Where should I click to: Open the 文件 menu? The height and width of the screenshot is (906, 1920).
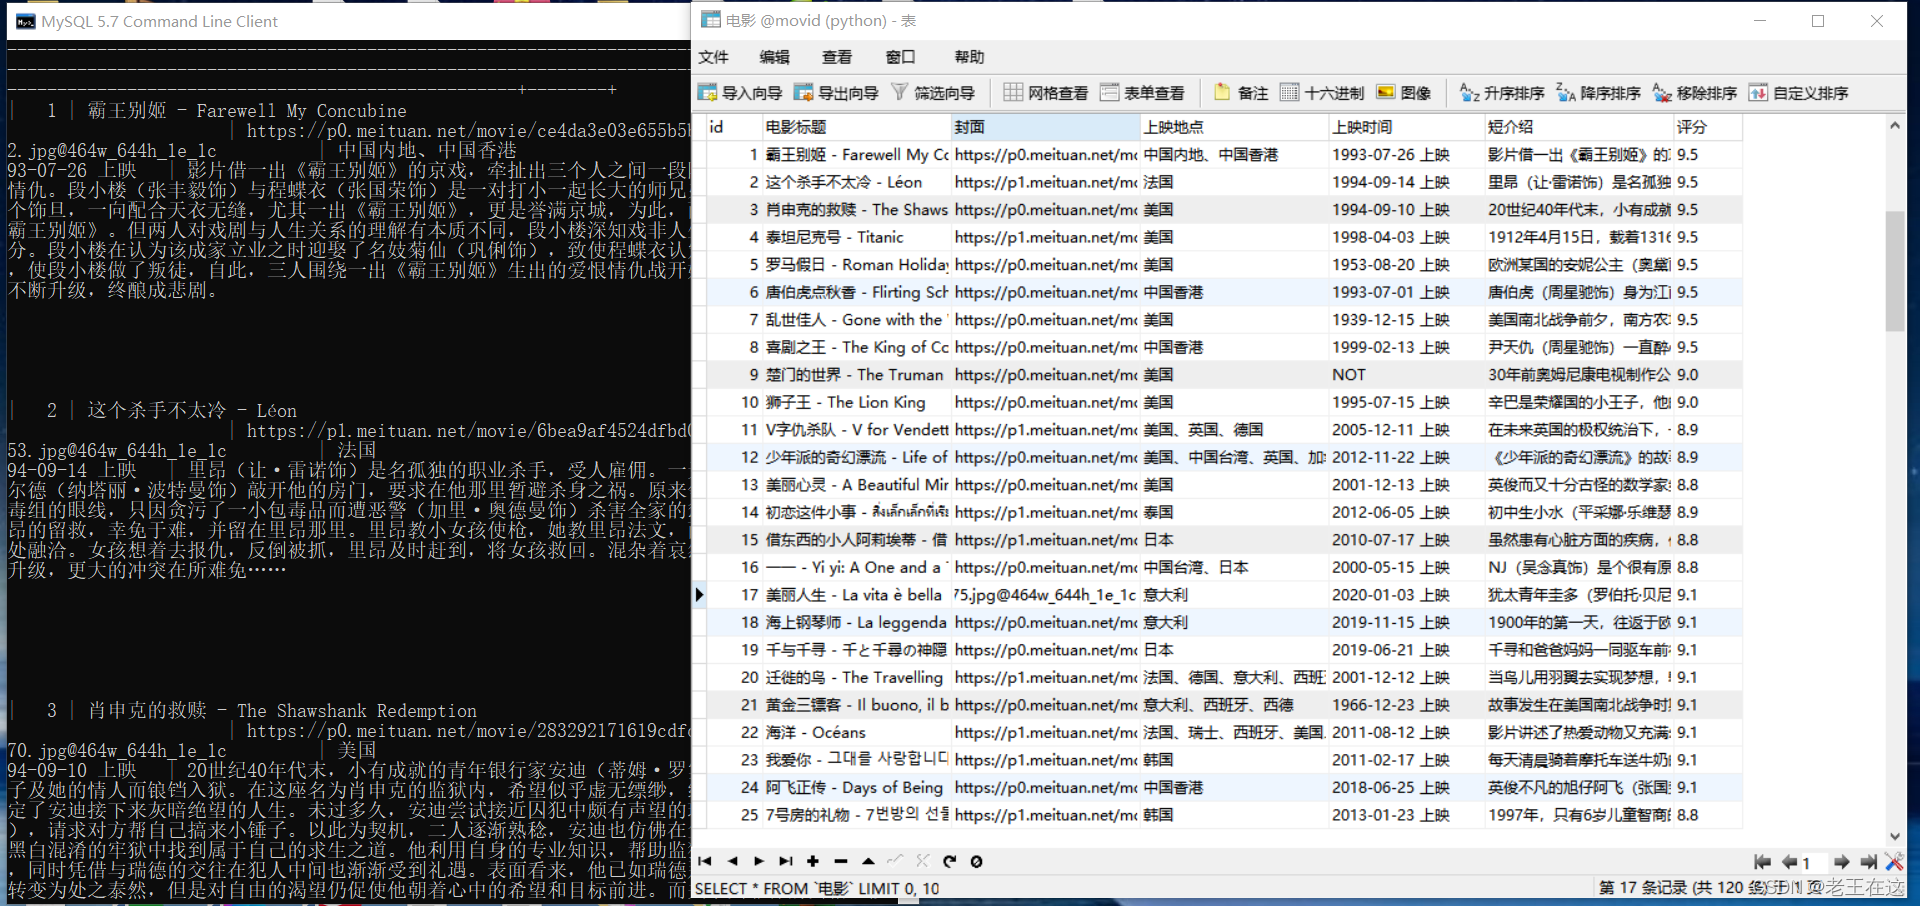713,57
